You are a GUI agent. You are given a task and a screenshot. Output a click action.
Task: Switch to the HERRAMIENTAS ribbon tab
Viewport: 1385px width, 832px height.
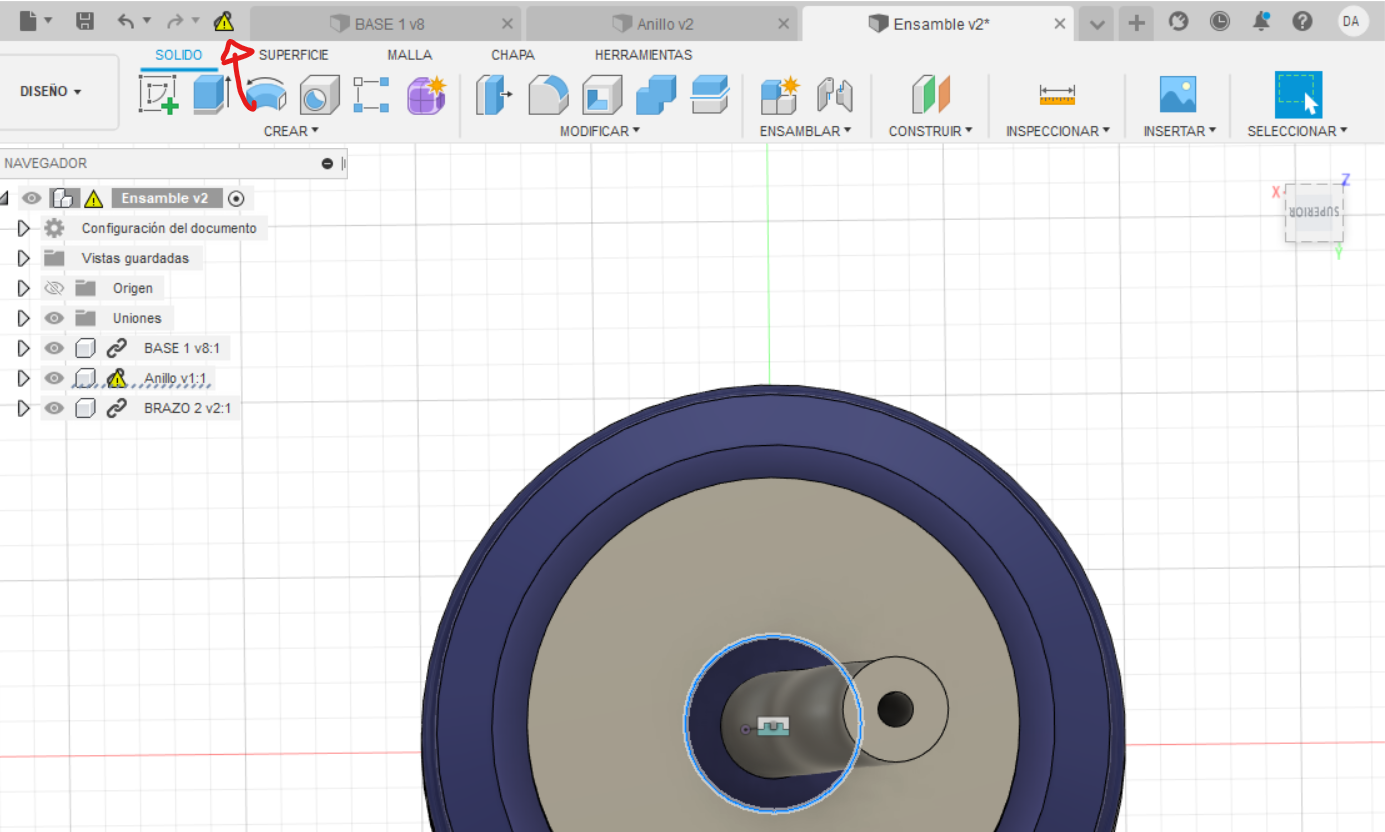tap(643, 55)
